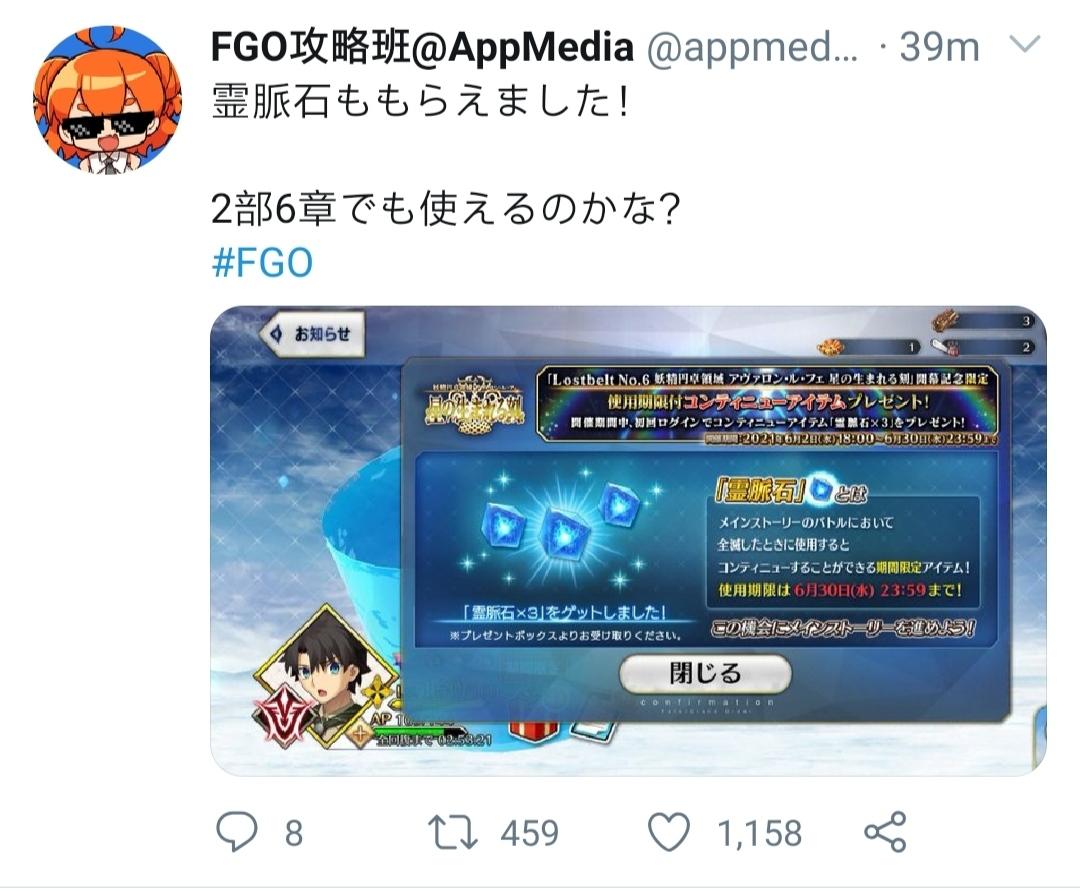1080x891 pixels.
Task: Like the tweet with heart icon
Action: [669, 832]
